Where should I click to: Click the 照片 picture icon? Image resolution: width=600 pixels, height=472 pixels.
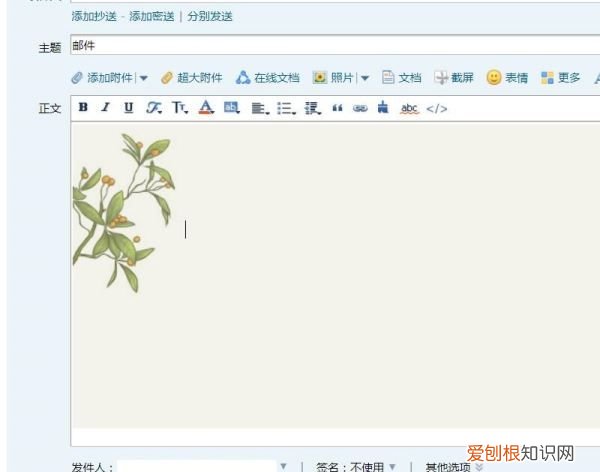tap(320, 78)
